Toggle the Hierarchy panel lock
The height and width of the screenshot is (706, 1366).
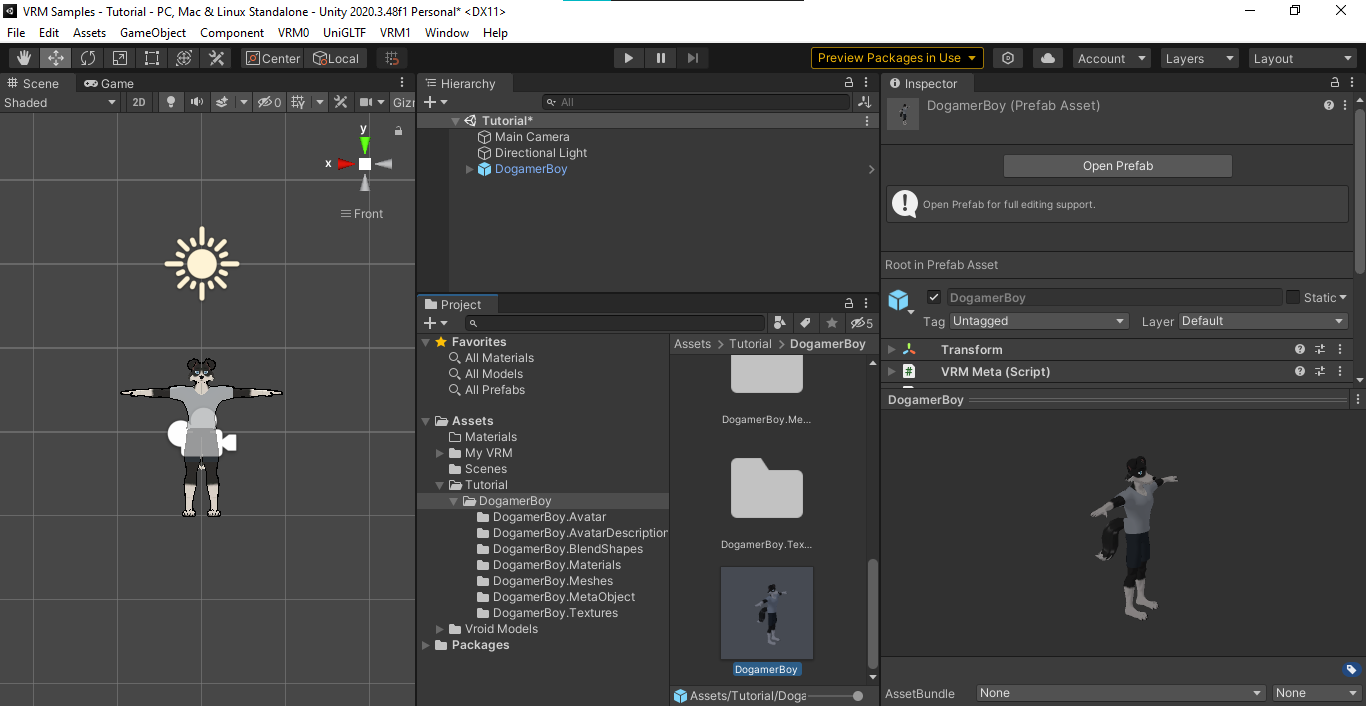[849, 83]
